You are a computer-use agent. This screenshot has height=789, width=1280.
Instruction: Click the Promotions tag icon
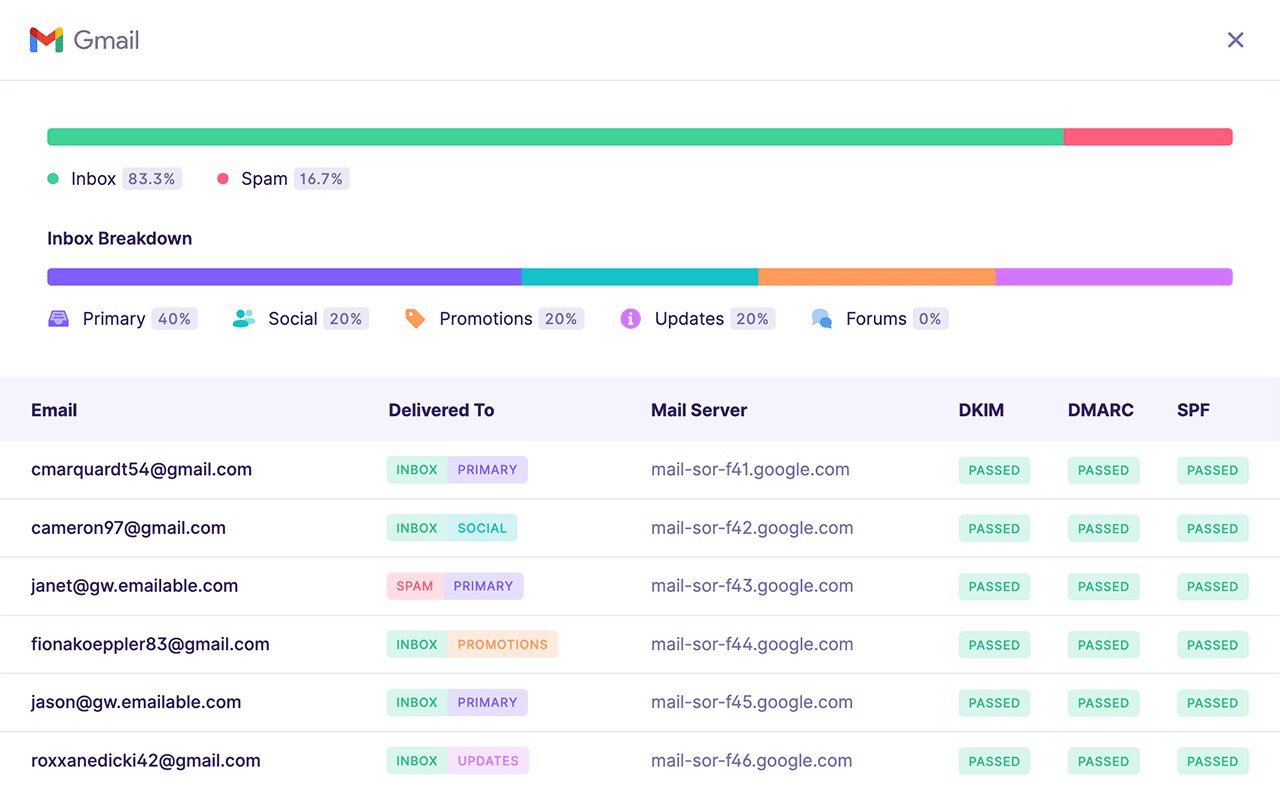[x=415, y=319]
